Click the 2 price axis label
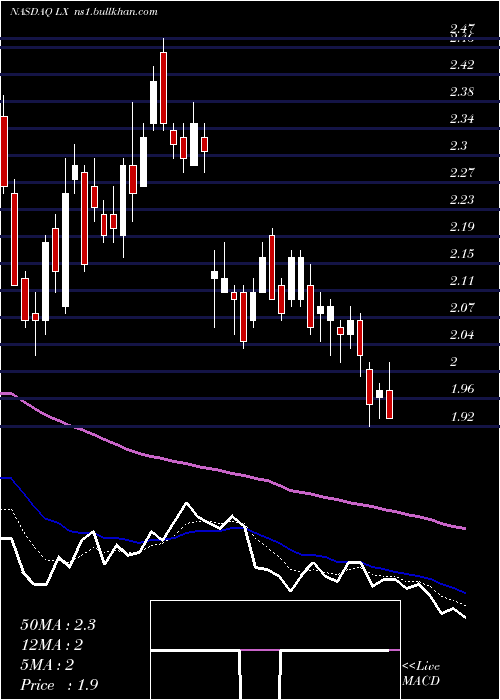 454,362
